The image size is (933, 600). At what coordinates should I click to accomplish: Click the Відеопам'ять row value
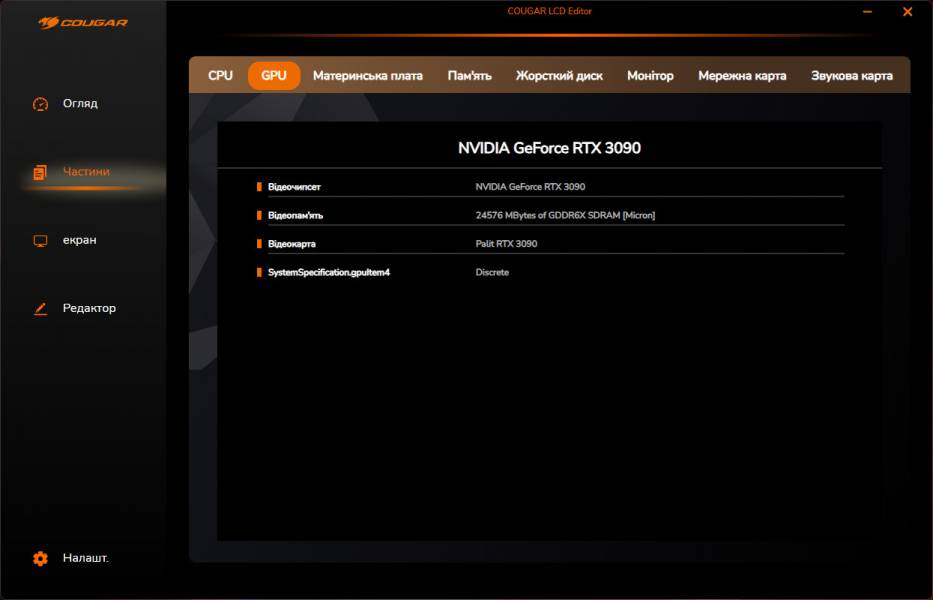click(565, 214)
